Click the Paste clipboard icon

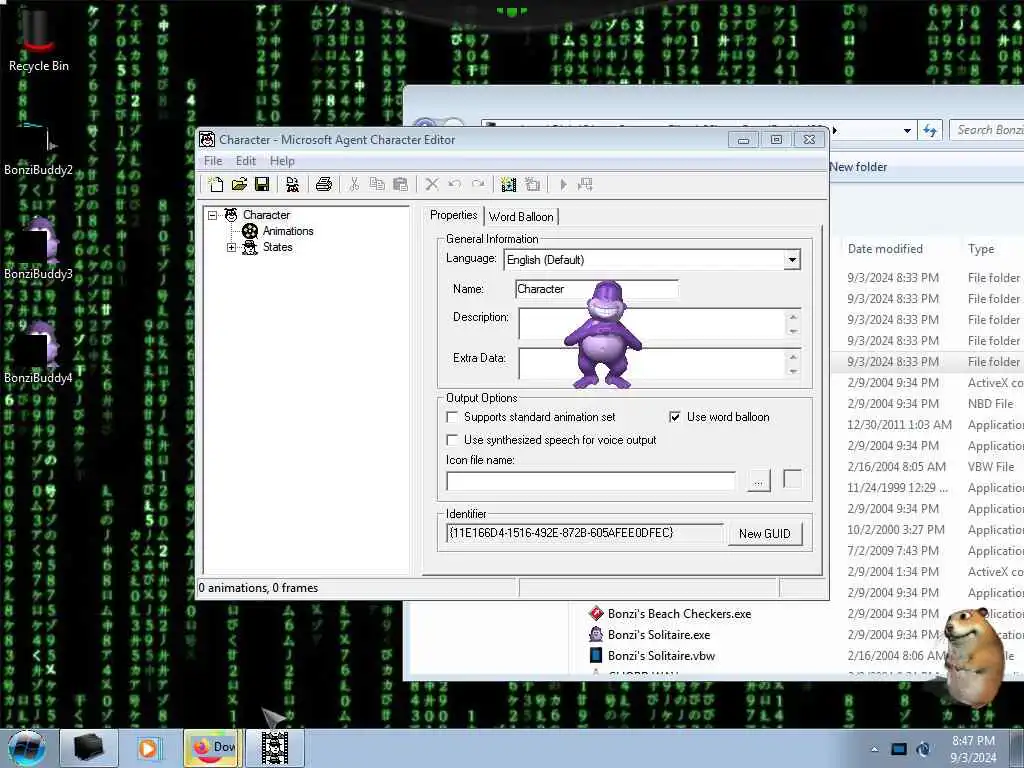click(400, 185)
